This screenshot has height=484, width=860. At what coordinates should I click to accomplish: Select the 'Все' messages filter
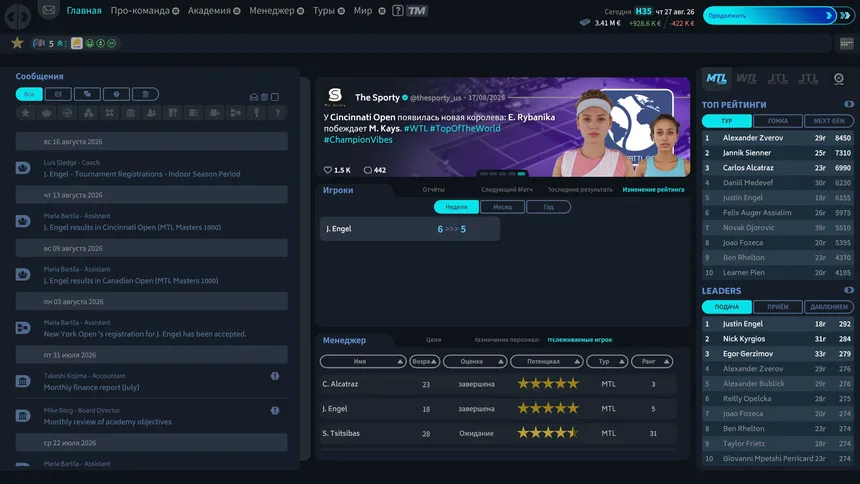pyautogui.click(x=29, y=94)
